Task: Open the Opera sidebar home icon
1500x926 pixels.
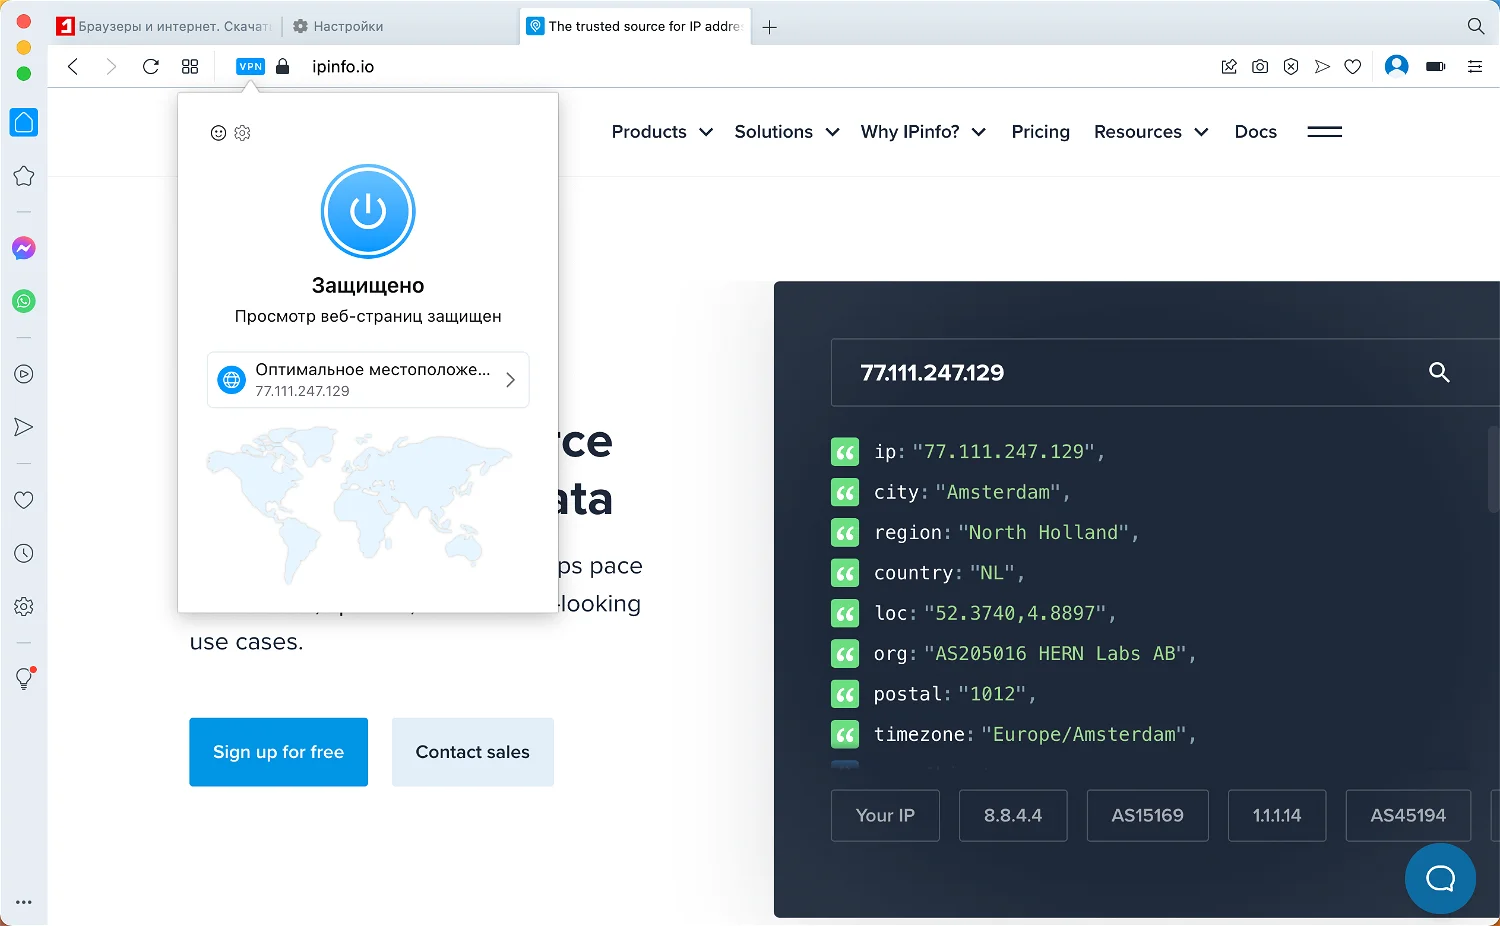Action: (x=24, y=122)
